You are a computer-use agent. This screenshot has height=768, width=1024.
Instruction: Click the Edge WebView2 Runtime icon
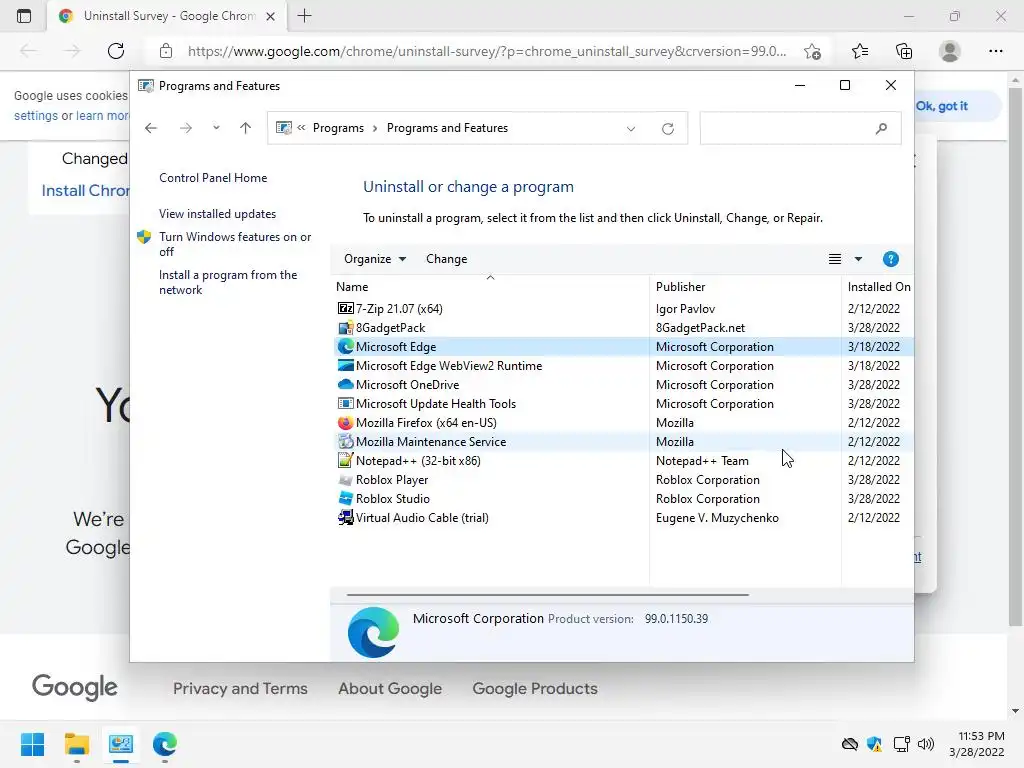tap(345, 365)
